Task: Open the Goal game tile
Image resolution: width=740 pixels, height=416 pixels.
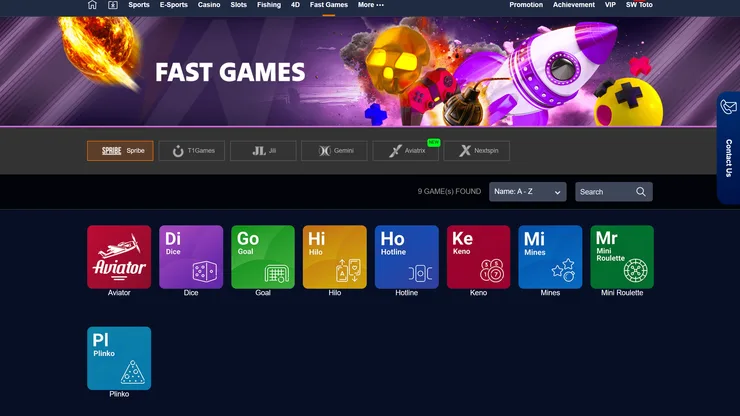Action: click(263, 257)
